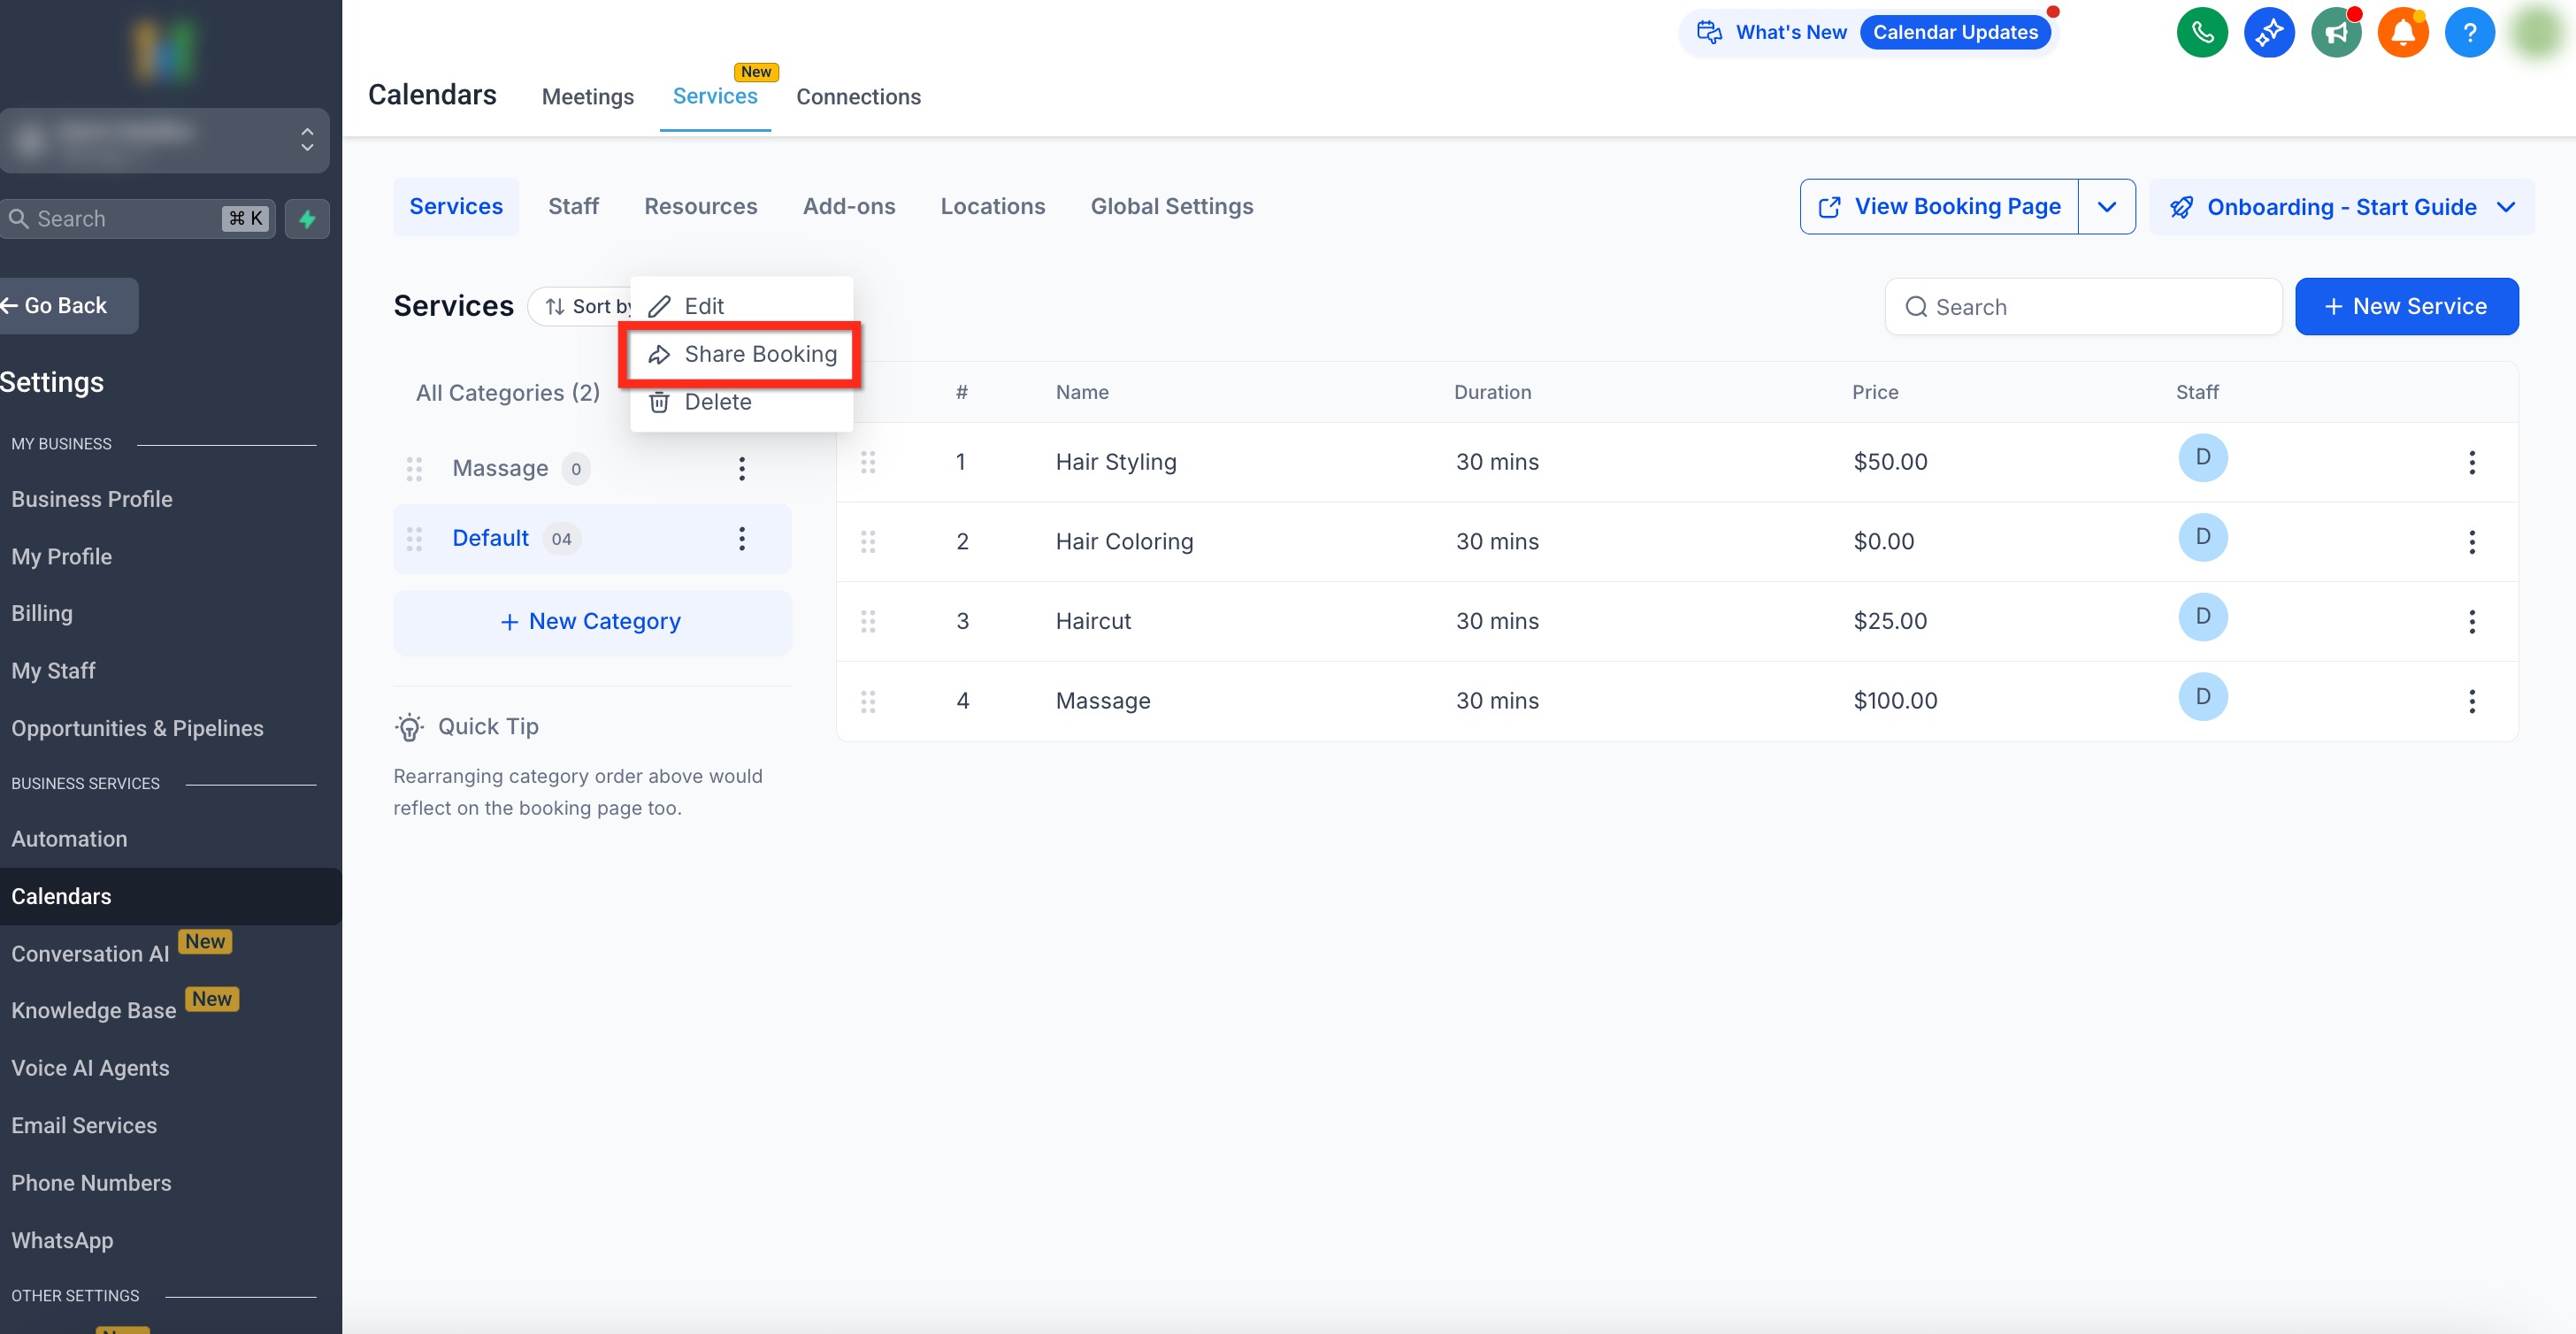Choose Delete in the category menu
The width and height of the screenshot is (2576, 1334).
pyautogui.click(x=717, y=402)
